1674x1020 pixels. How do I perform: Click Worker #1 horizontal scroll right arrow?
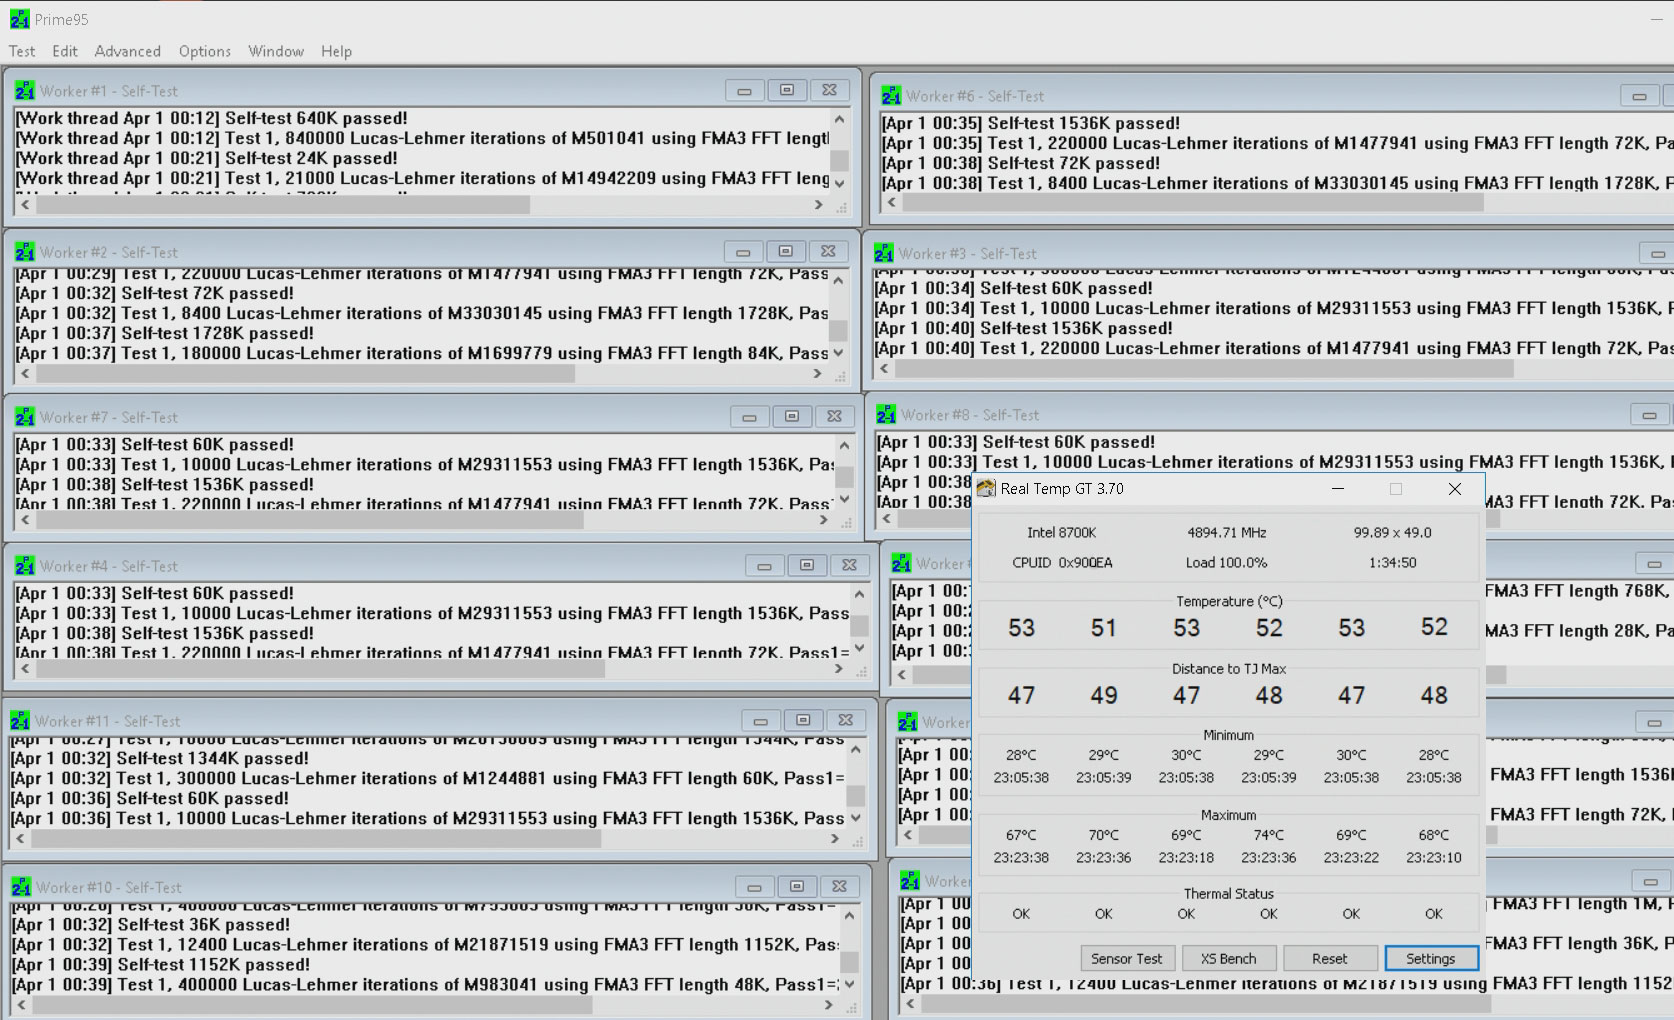[x=818, y=205]
